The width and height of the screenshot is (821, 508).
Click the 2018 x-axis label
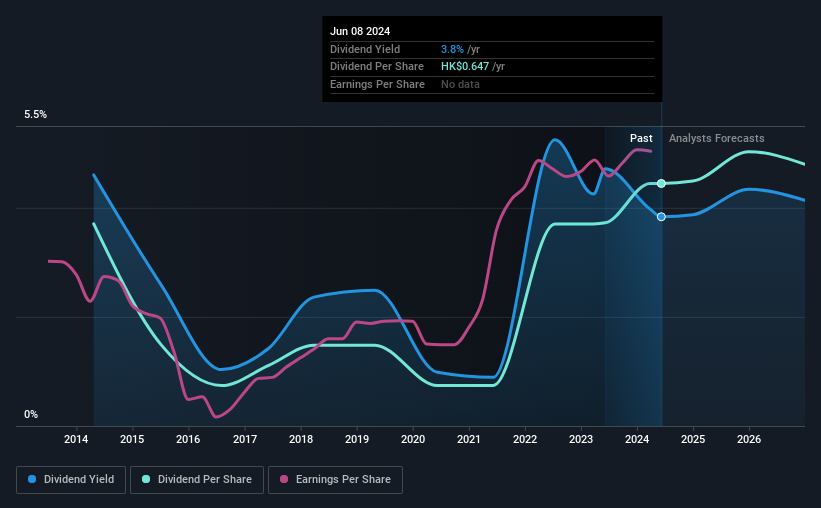point(301,439)
